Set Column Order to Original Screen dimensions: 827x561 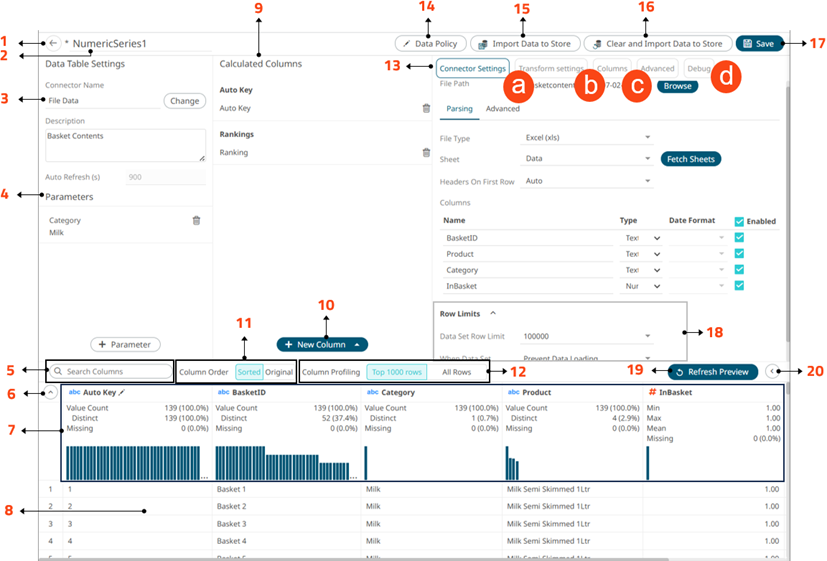click(278, 372)
